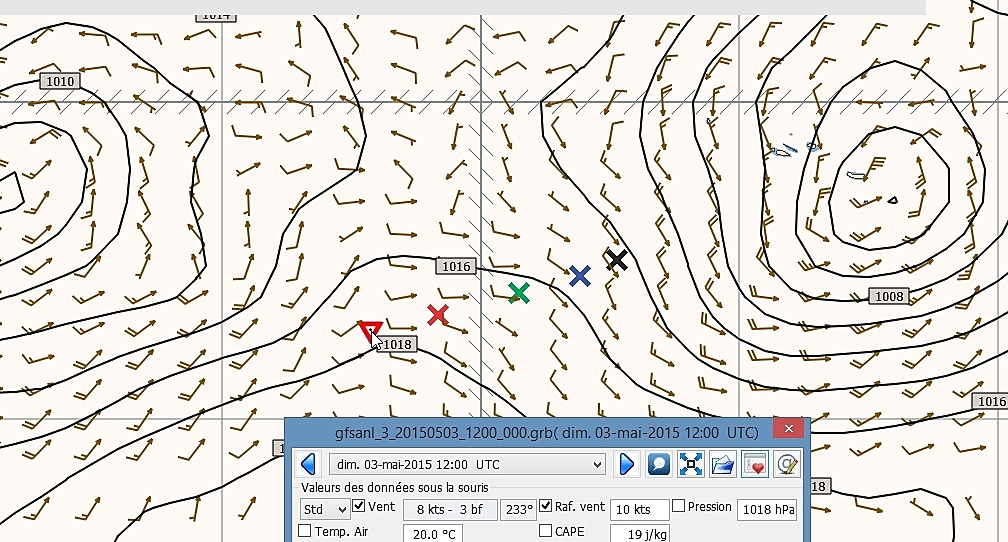
Task: Open the heart calendar icon button
Action: [x=755, y=464]
